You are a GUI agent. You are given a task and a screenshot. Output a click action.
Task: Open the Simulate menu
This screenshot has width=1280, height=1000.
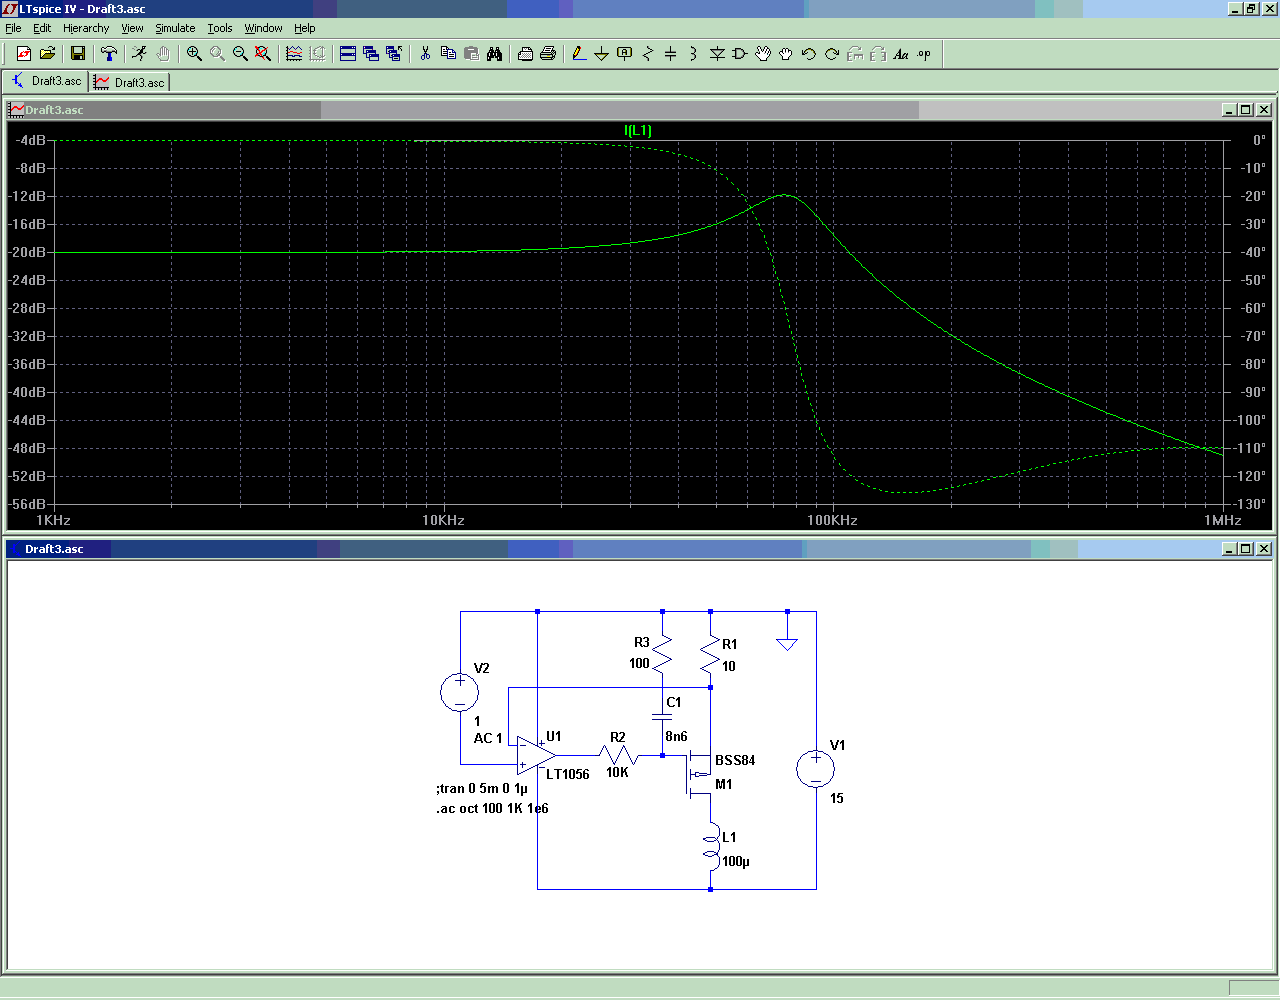(175, 28)
